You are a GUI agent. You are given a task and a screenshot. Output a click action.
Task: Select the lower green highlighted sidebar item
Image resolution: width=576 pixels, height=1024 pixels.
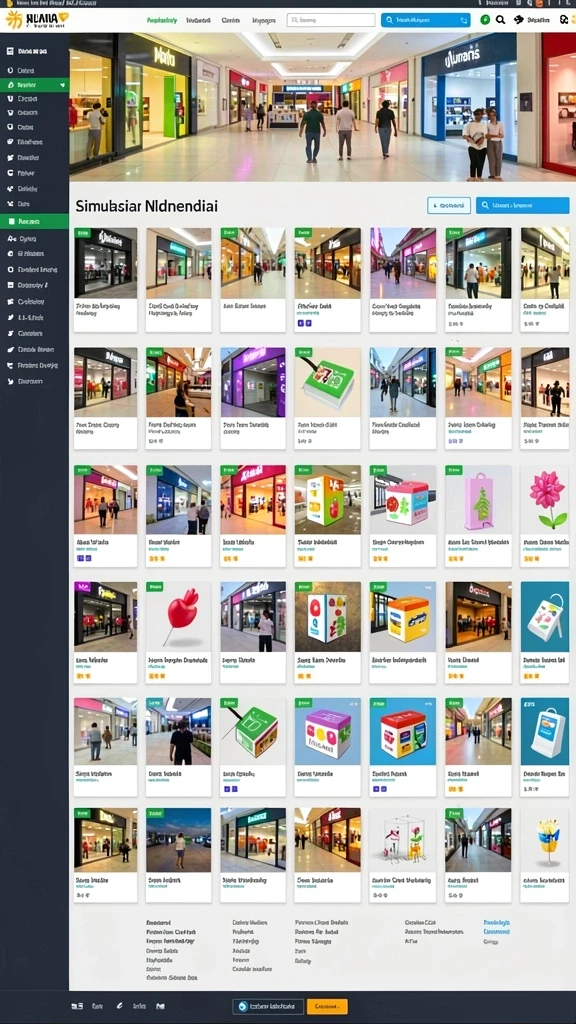34,221
